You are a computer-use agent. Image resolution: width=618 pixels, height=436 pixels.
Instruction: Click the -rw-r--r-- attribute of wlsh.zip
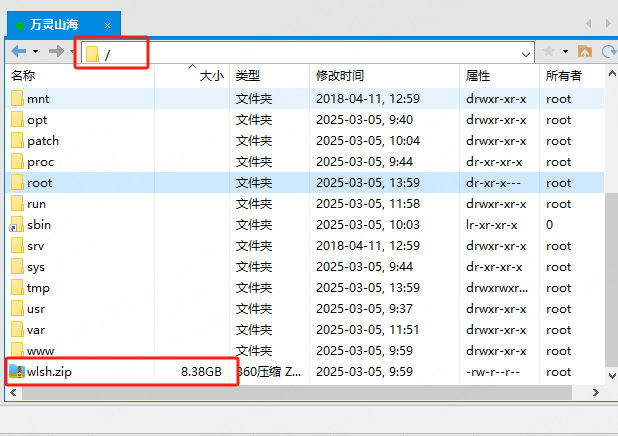(493, 372)
